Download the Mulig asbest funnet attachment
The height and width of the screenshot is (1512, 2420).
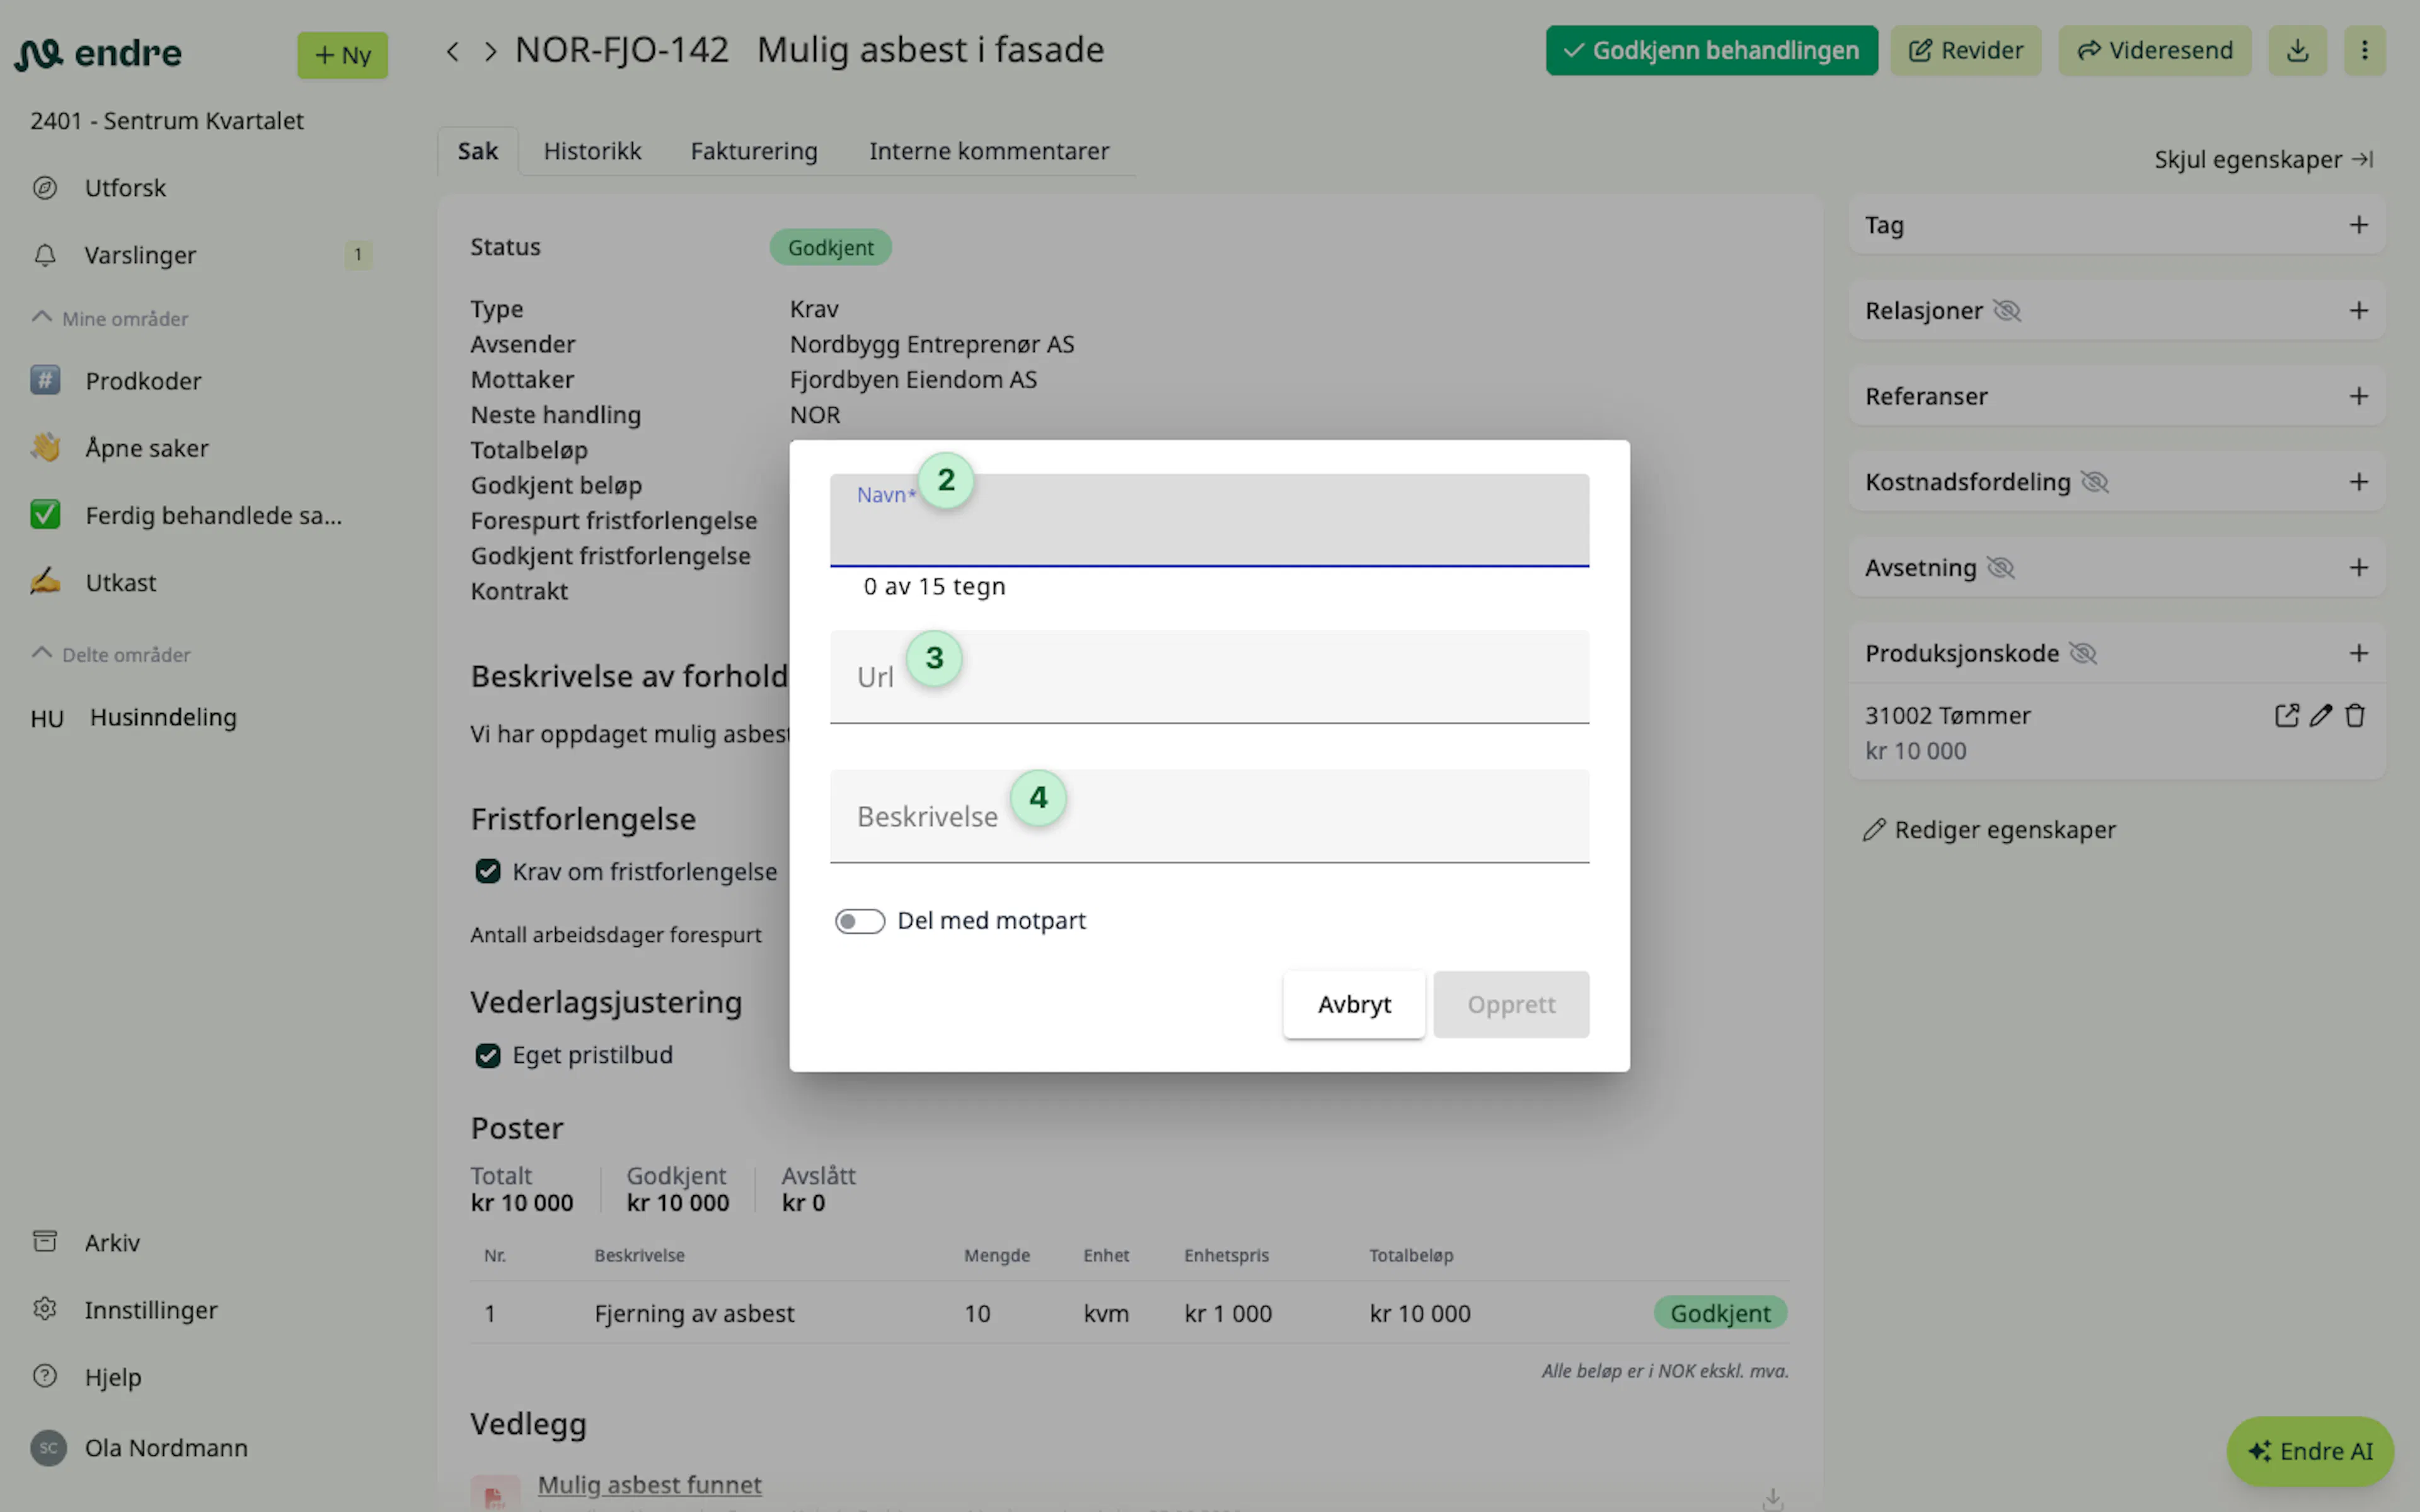(1772, 1498)
